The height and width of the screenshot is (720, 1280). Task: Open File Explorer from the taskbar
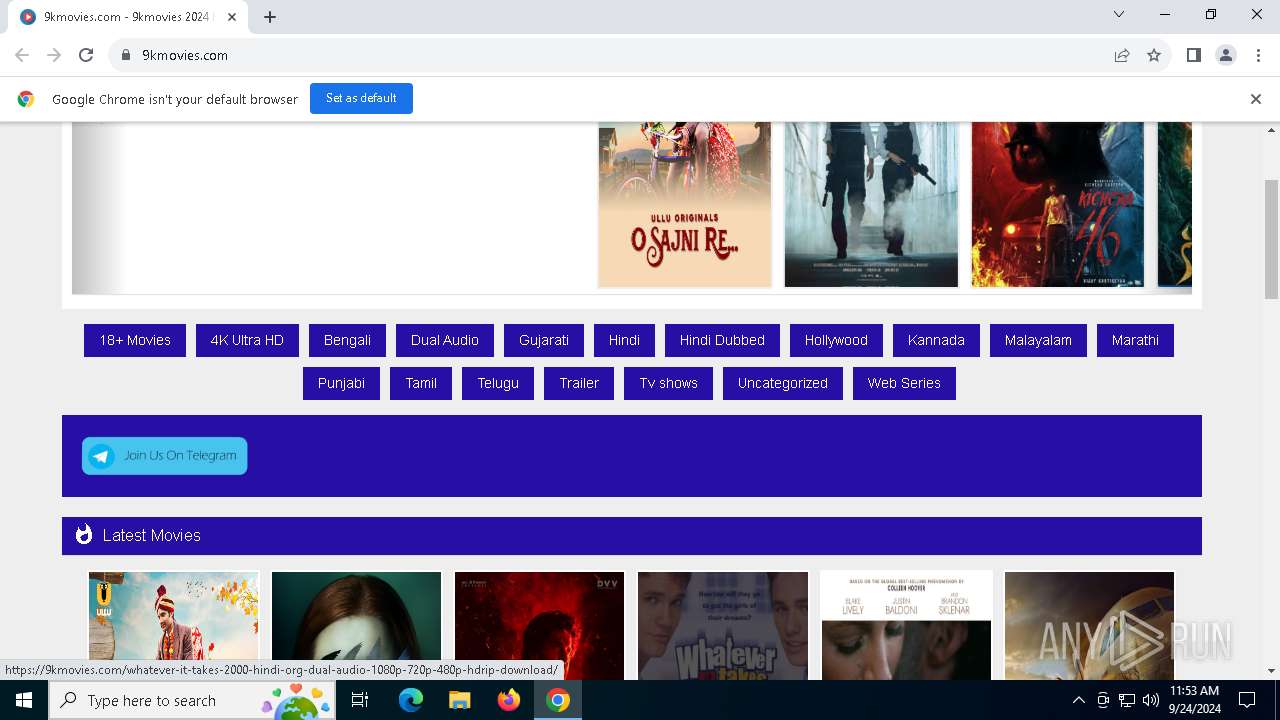pos(459,700)
